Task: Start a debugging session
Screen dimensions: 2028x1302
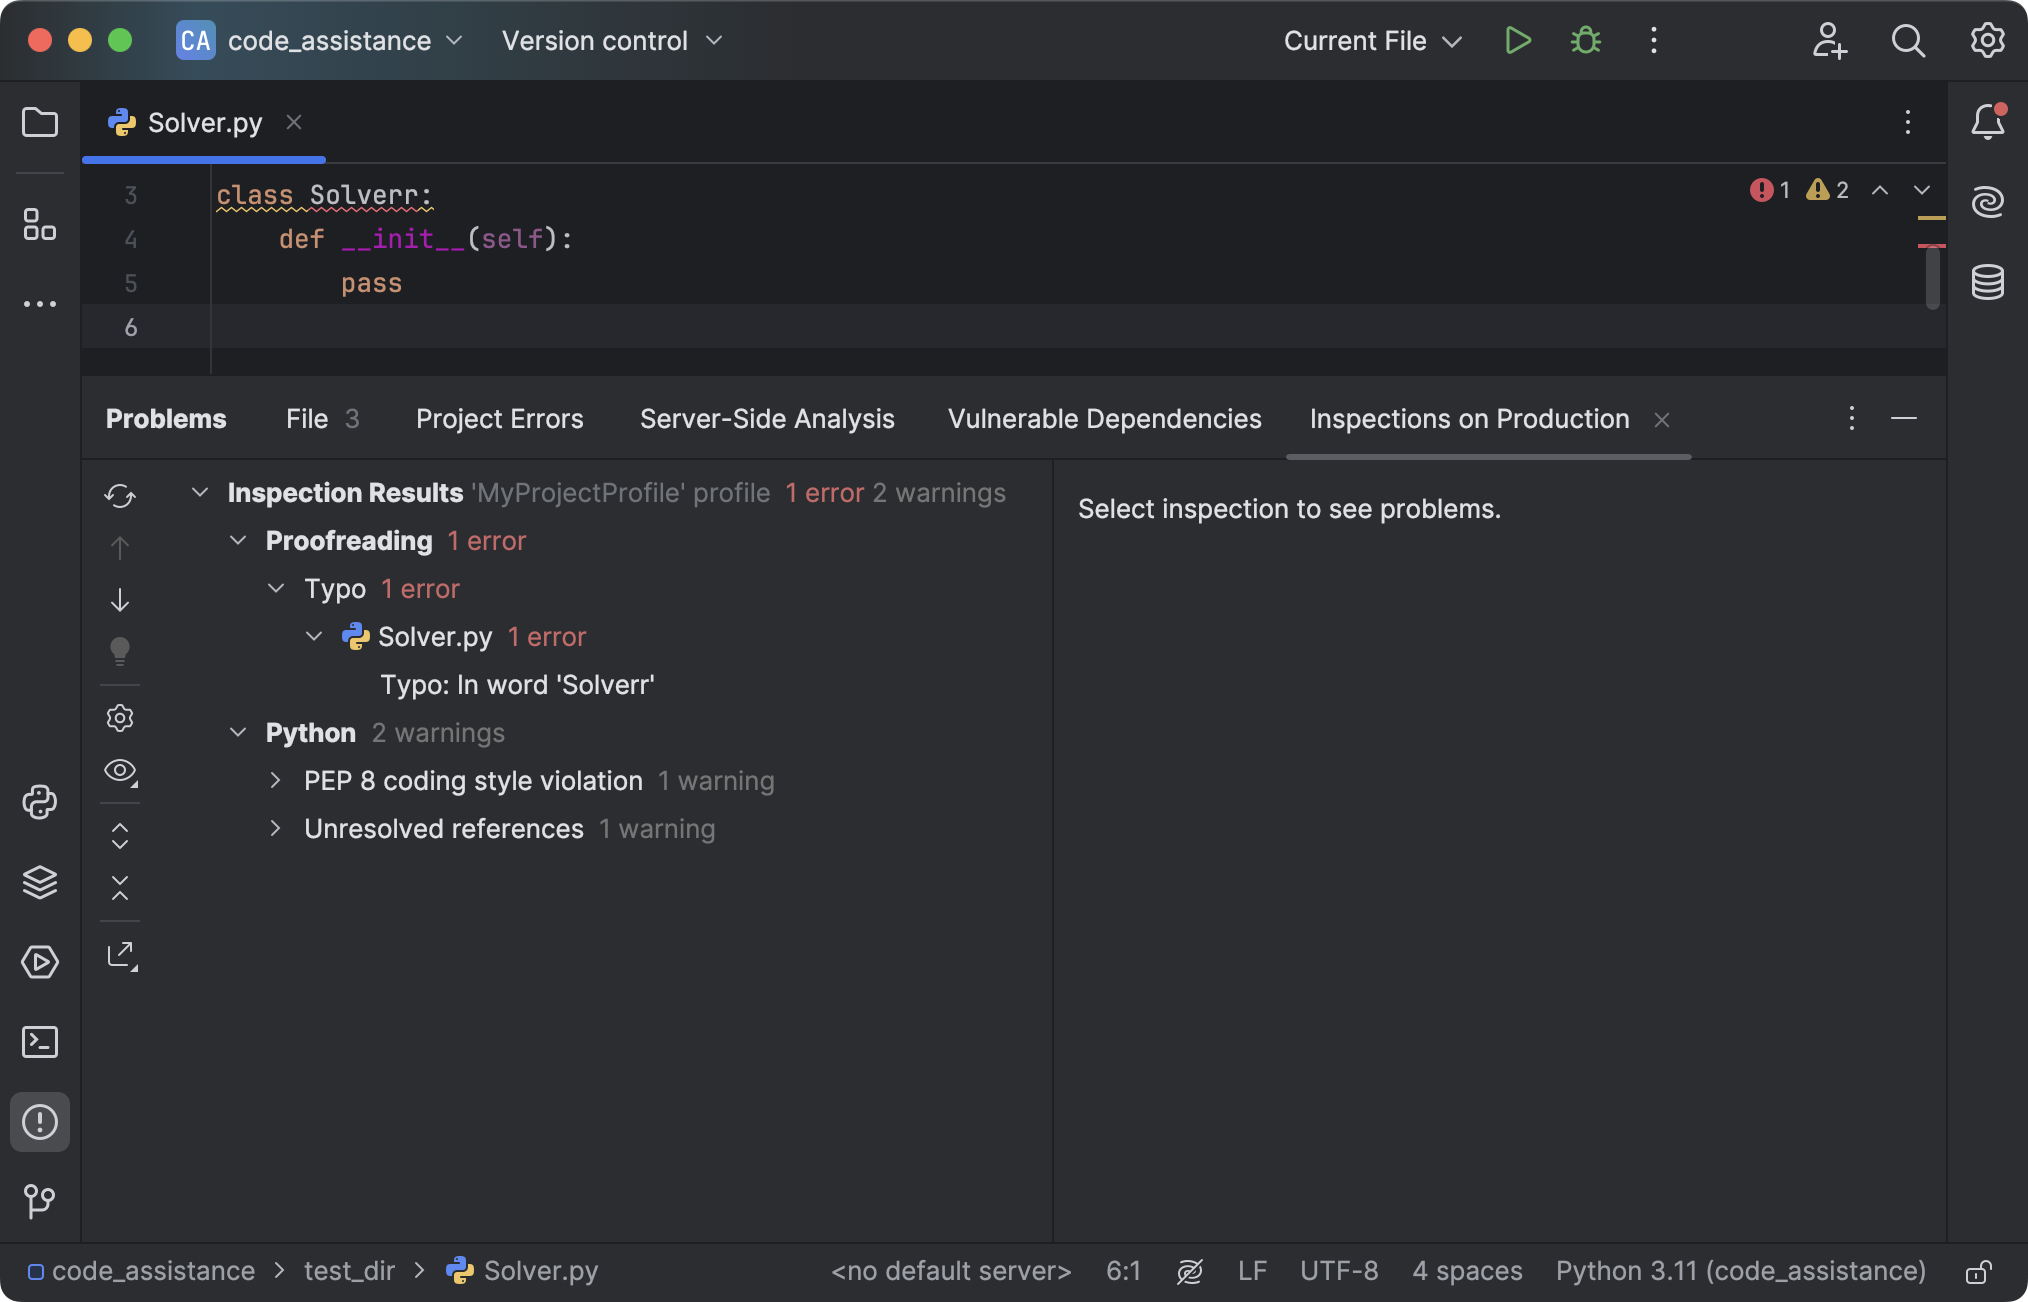Action: pyautogui.click(x=1585, y=40)
